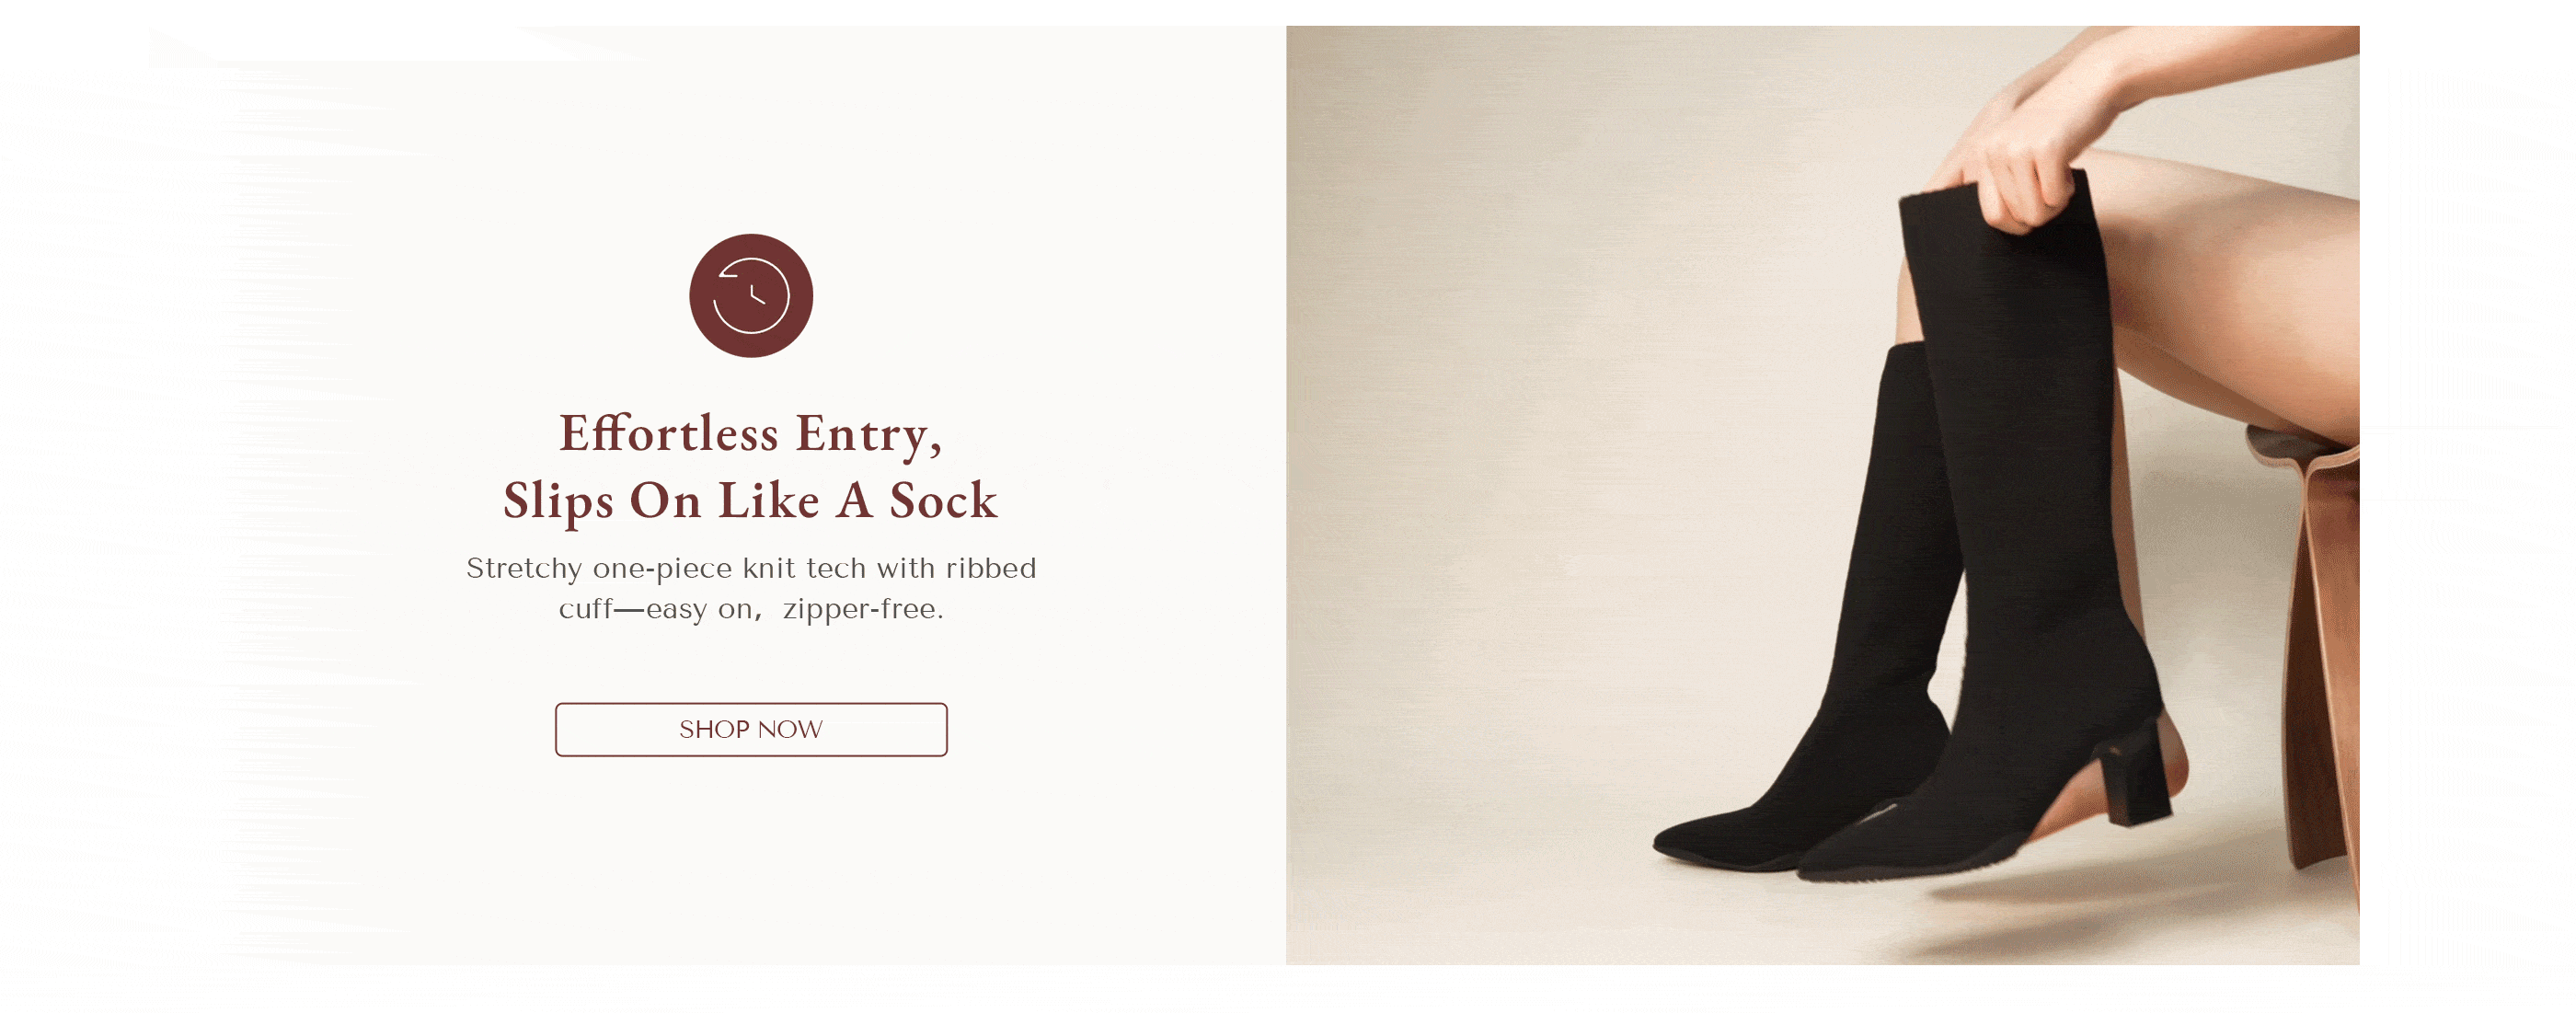This screenshot has height=1013, width=2576.
Task: Click the "zipper-free." text in the description
Action: 863,609
